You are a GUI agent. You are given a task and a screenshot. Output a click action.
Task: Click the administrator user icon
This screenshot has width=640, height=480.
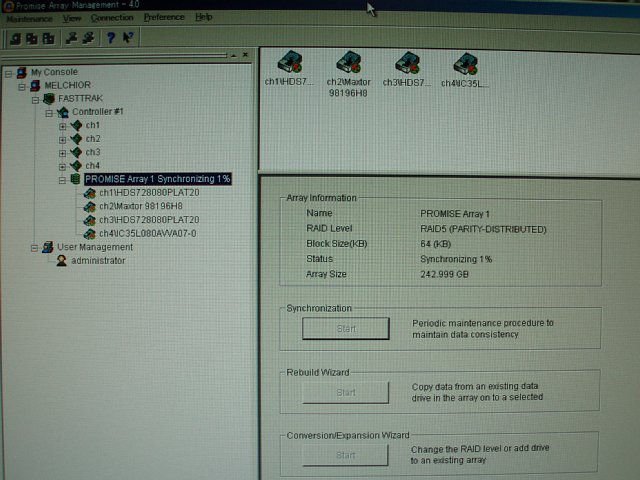[62, 260]
